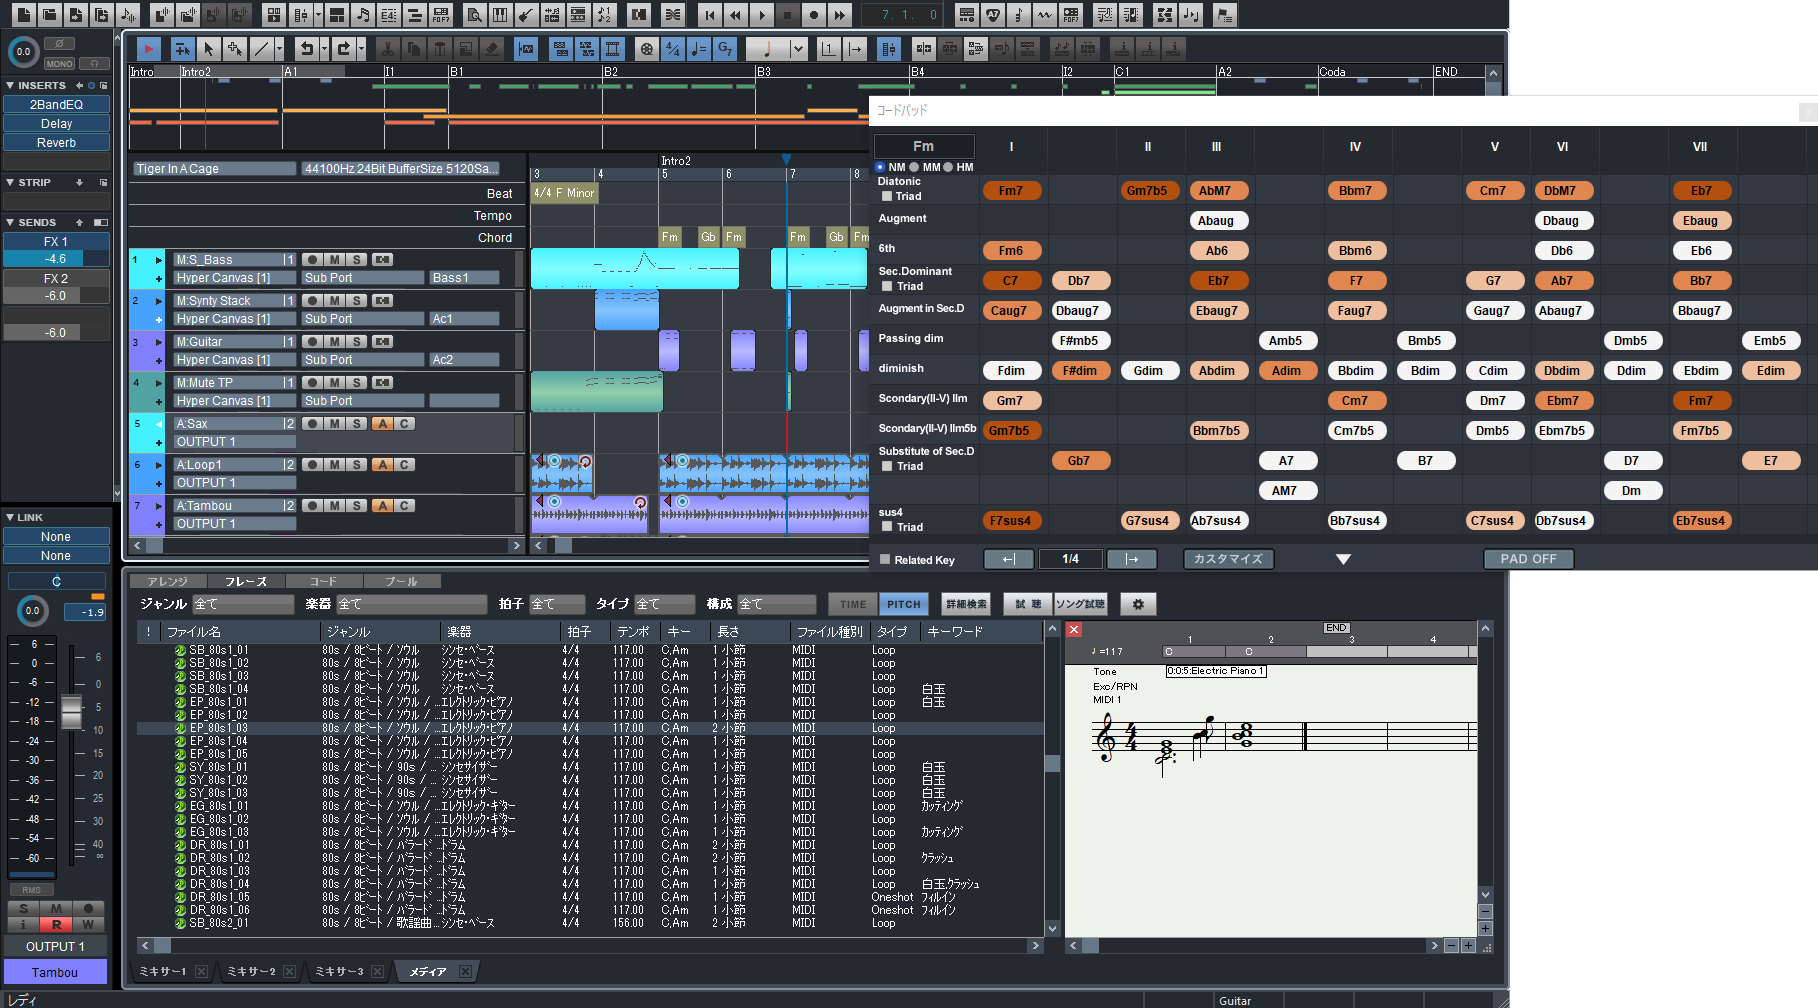Click the undo arrow icon
The height and width of the screenshot is (1008, 1818).
[x=307, y=48]
